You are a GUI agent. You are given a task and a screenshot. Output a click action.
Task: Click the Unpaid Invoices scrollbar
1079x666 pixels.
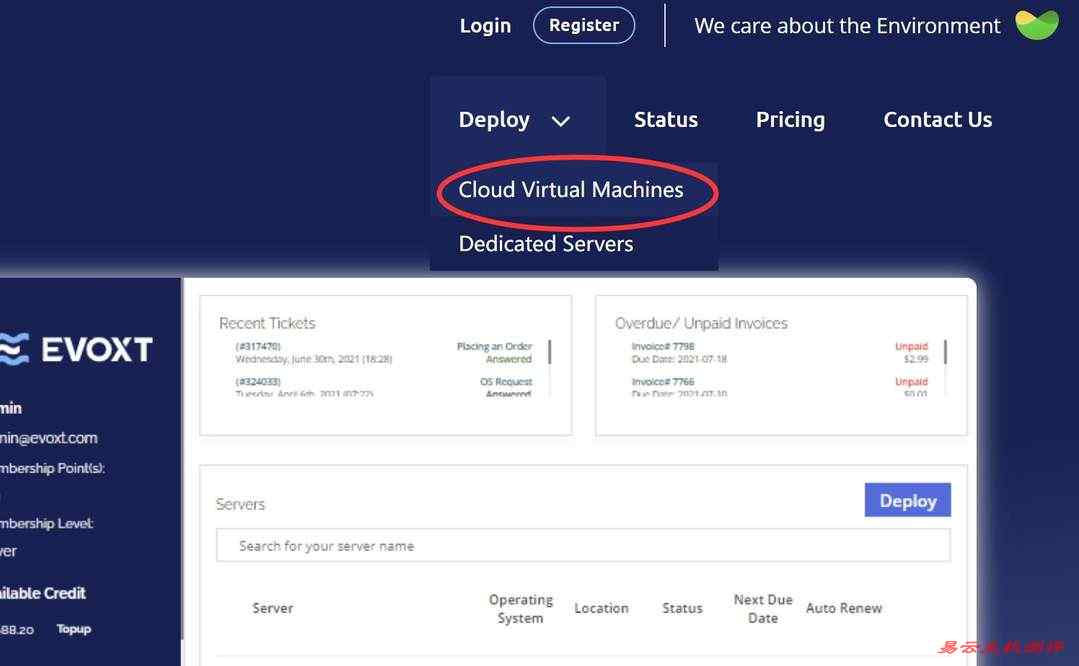point(946,352)
